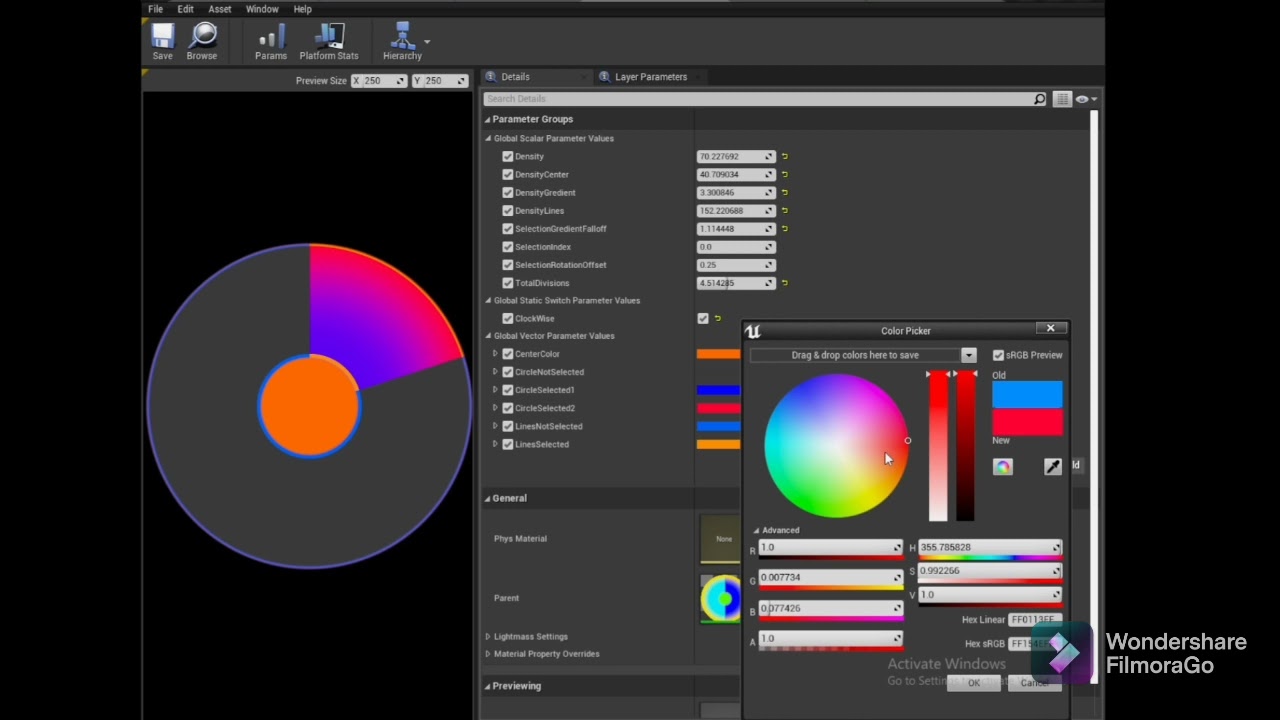Click the Preview Size X field
This screenshot has height=720, width=1280.
[x=379, y=81]
